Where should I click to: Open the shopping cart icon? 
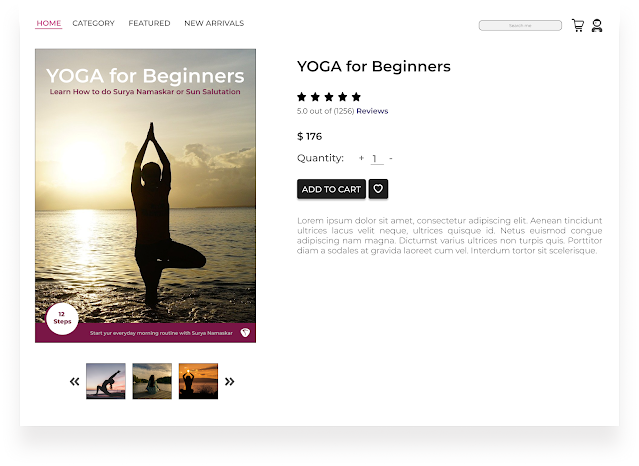(577, 25)
